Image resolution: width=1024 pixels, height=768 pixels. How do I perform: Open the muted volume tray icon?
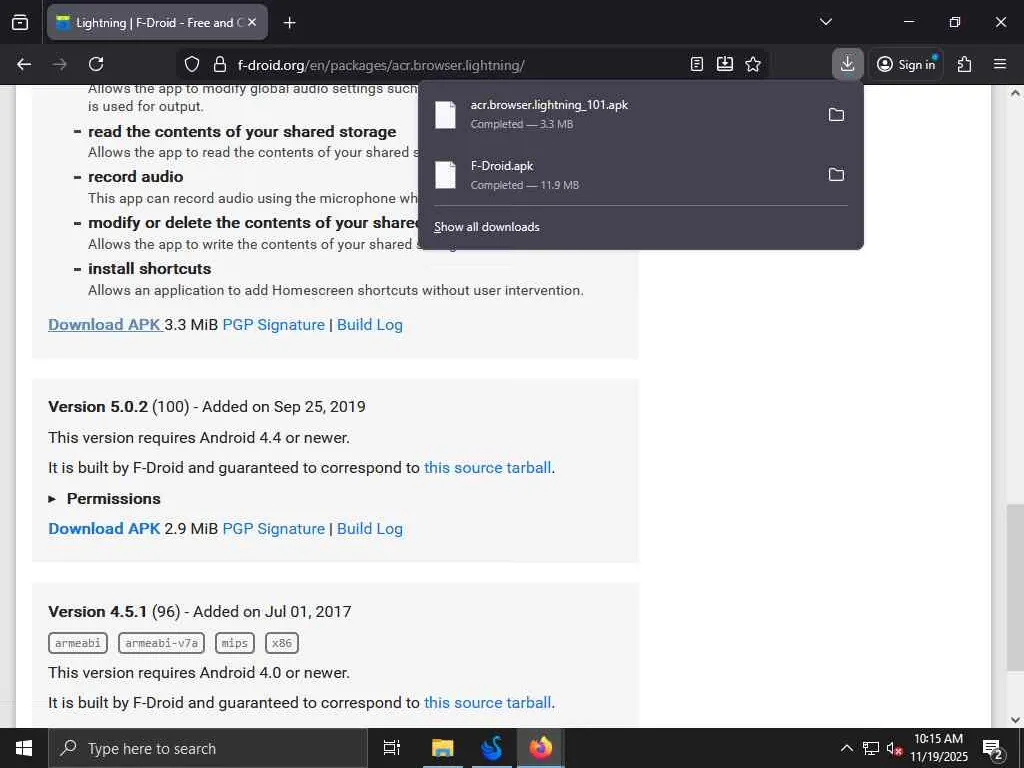894,748
